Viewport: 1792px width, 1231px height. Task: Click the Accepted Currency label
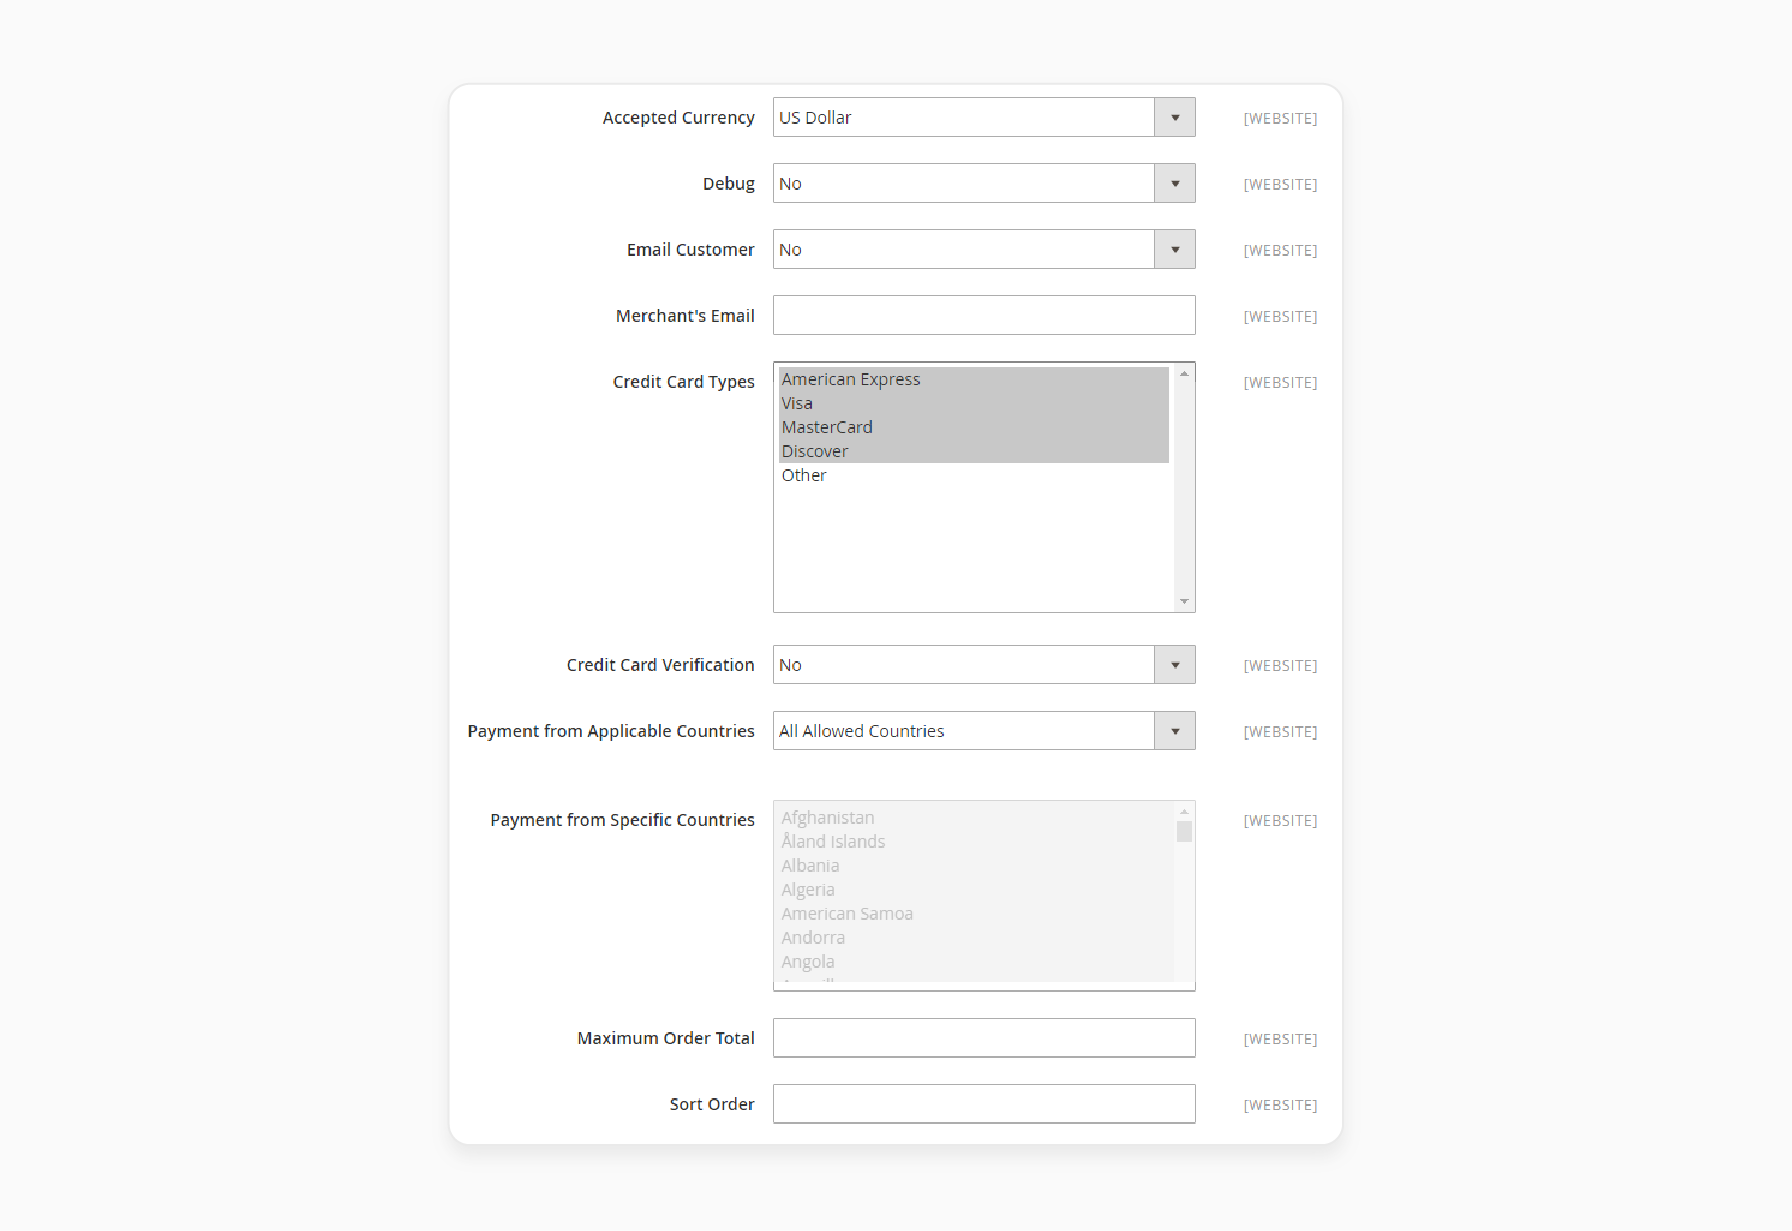(x=678, y=118)
